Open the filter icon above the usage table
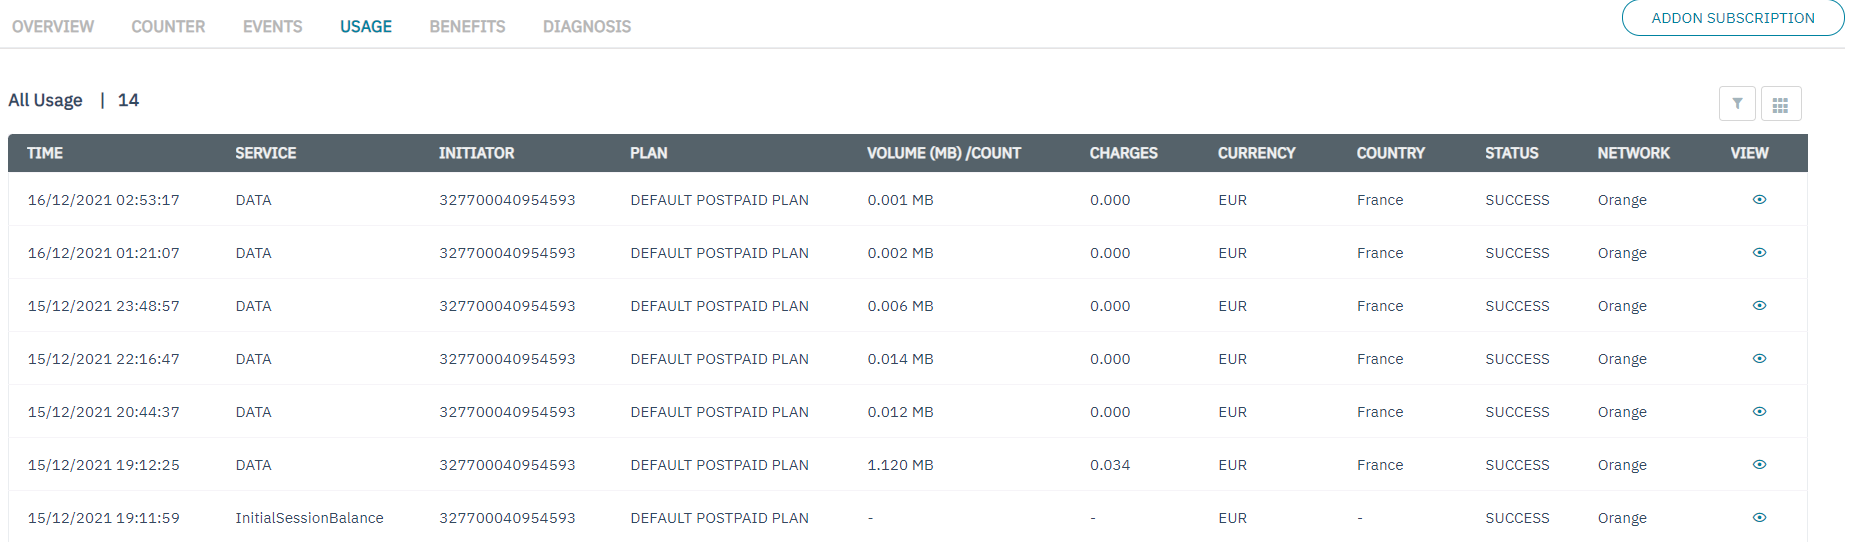The height and width of the screenshot is (542, 1854). tap(1737, 104)
